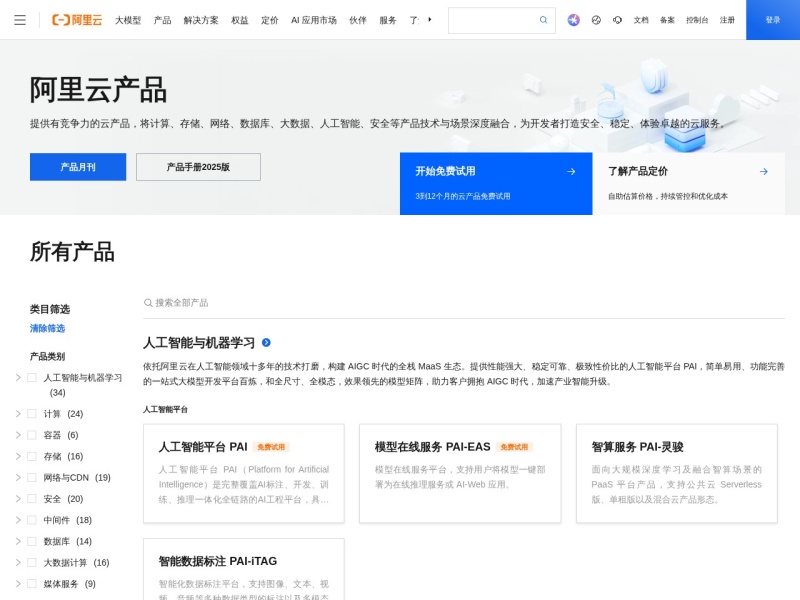The height and width of the screenshot is (600, 800).
Task: Open the 权益 nav menu
Action: 239,20
